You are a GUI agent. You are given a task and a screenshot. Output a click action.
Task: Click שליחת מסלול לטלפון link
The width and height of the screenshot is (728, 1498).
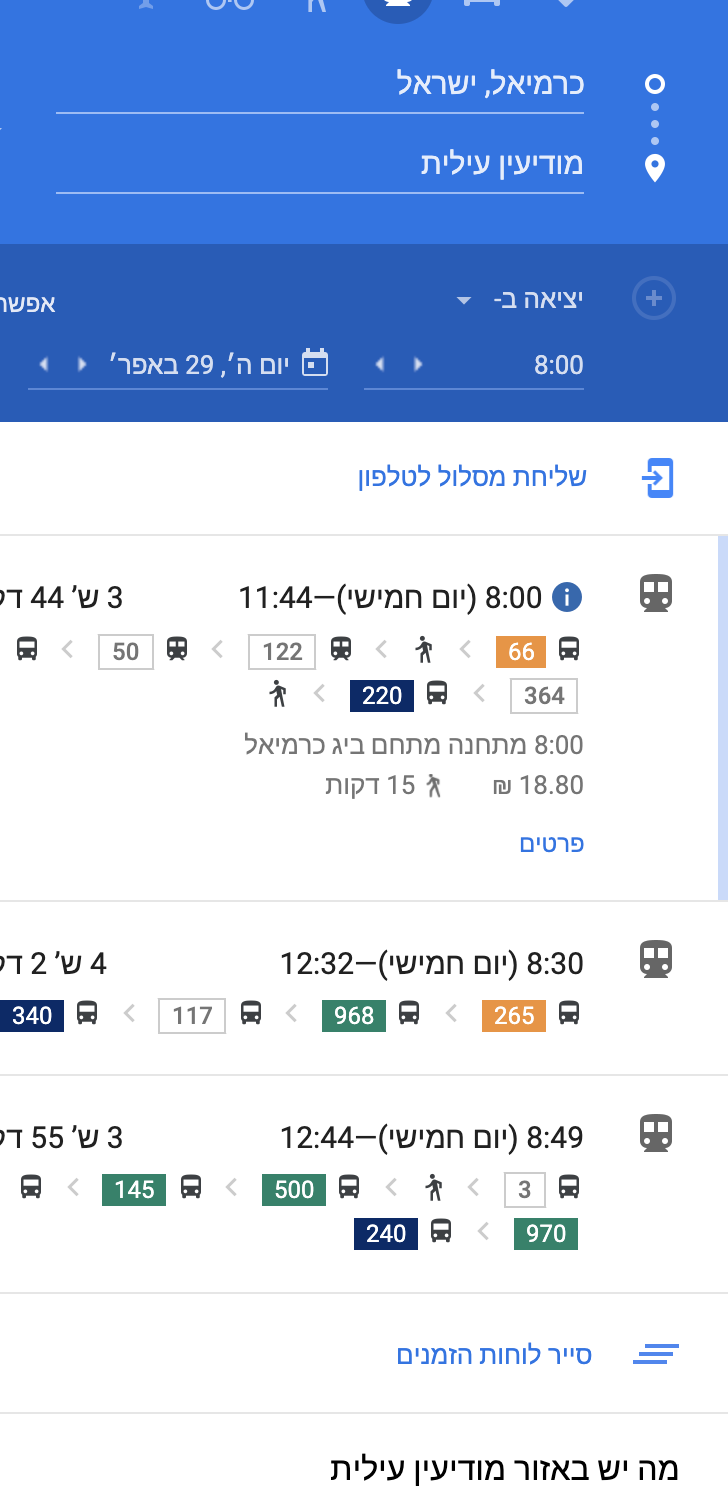472,477
